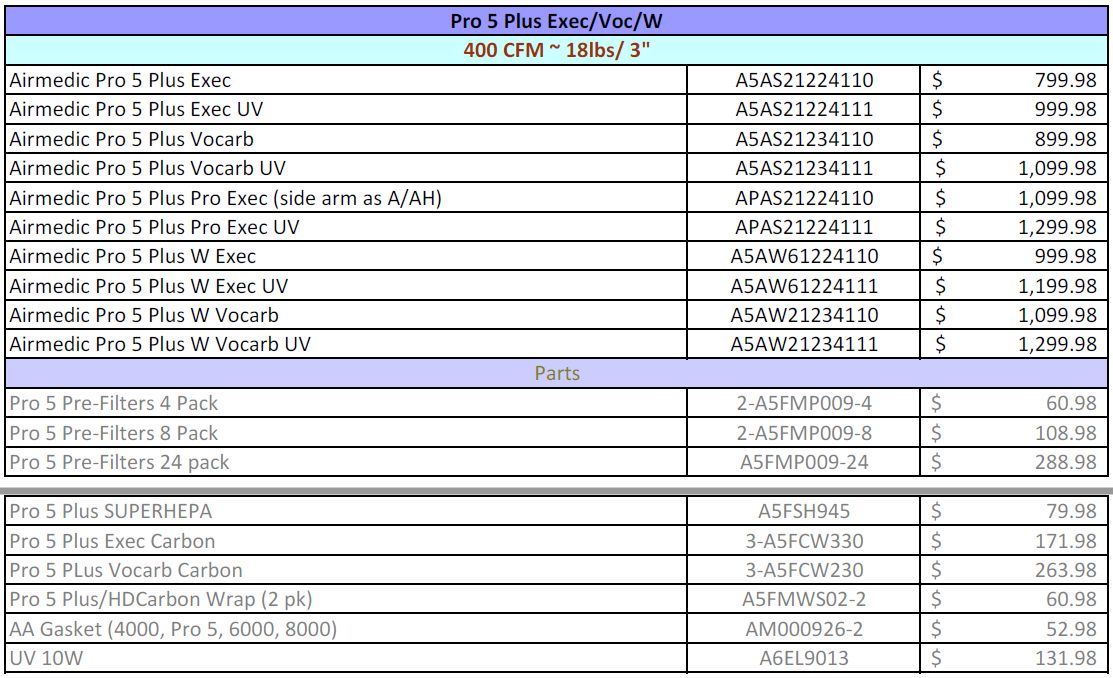
Task: Select the 171.98 price cell
Action: [x=1014, y=541]
